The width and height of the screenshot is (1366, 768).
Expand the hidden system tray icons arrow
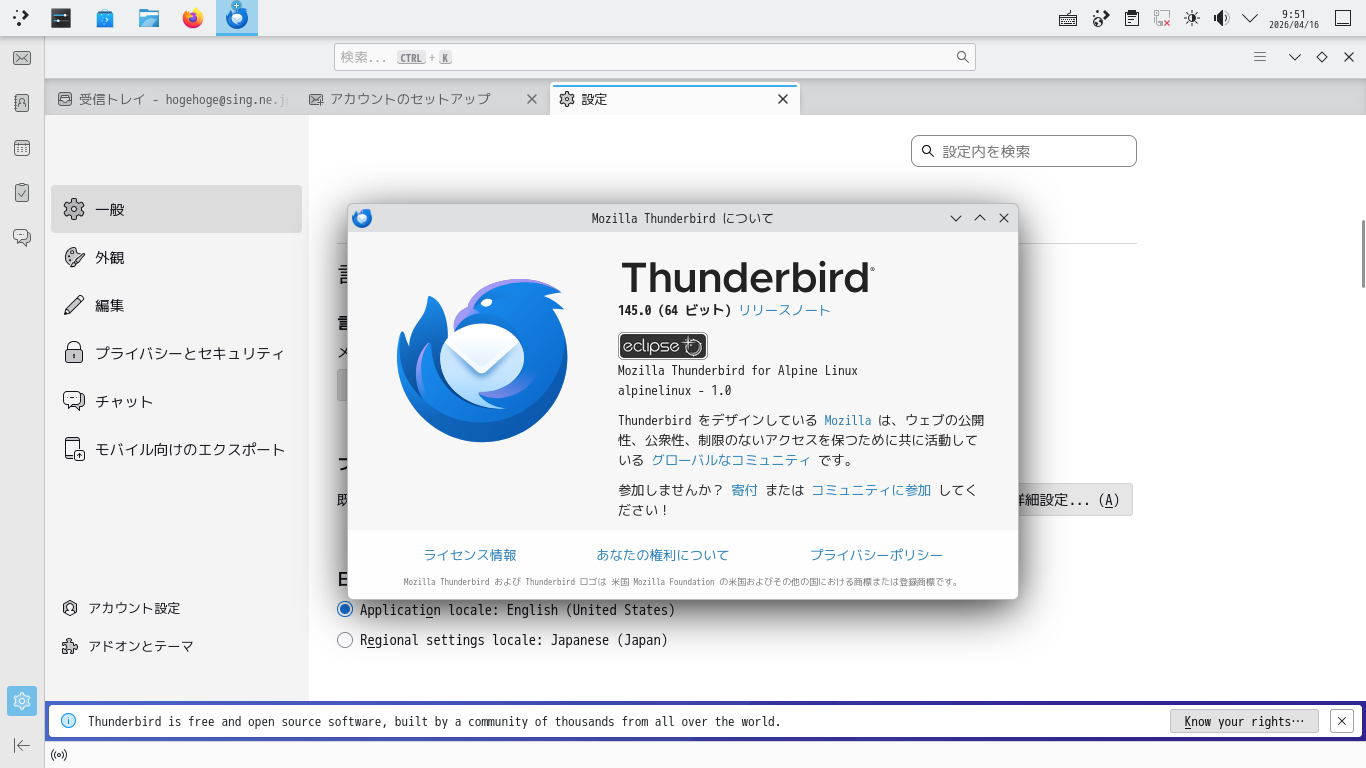coord(1250,18)
